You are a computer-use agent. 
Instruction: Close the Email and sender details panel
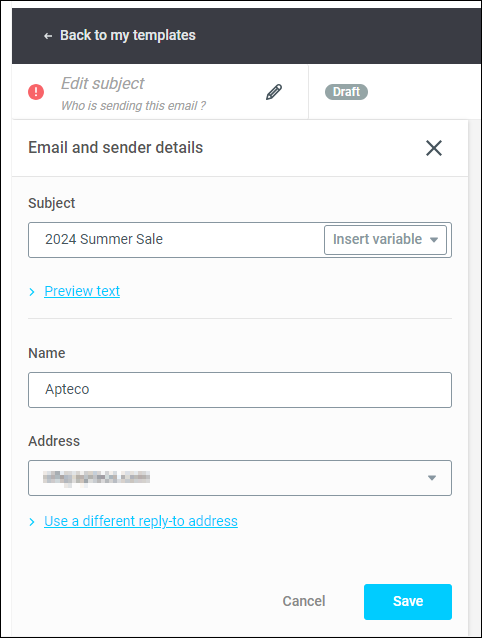pyautogui.click(x=434, y=148)
